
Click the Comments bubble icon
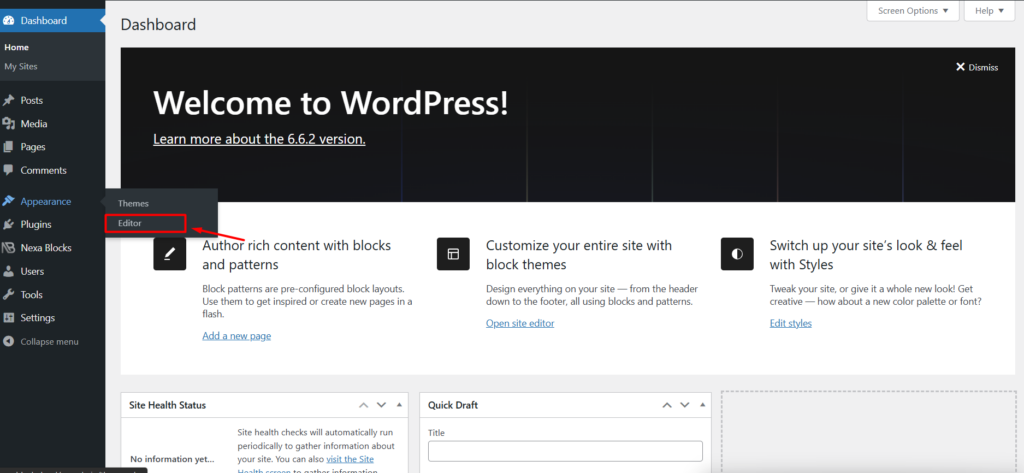tap(9, 170)
